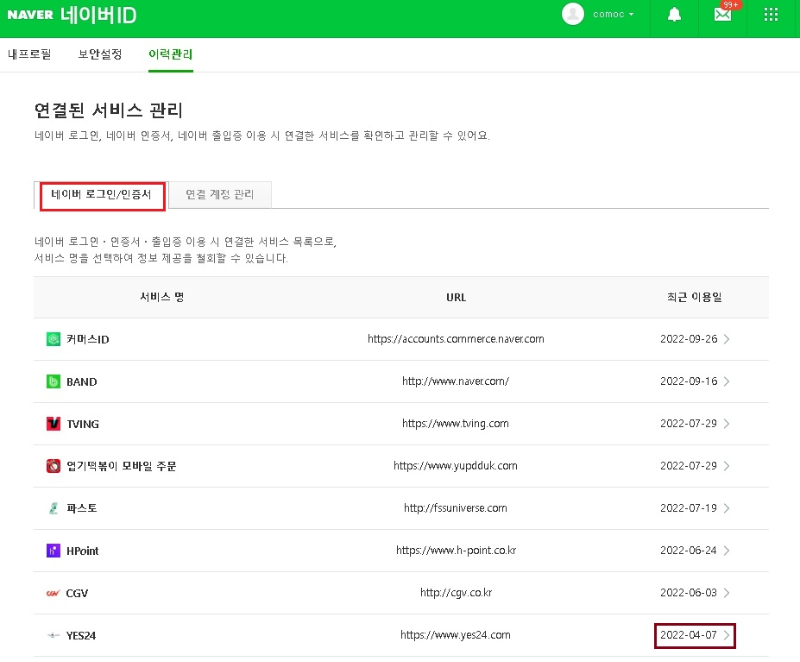Switch to 연결 계정 관리 tab

coord(219,195)
